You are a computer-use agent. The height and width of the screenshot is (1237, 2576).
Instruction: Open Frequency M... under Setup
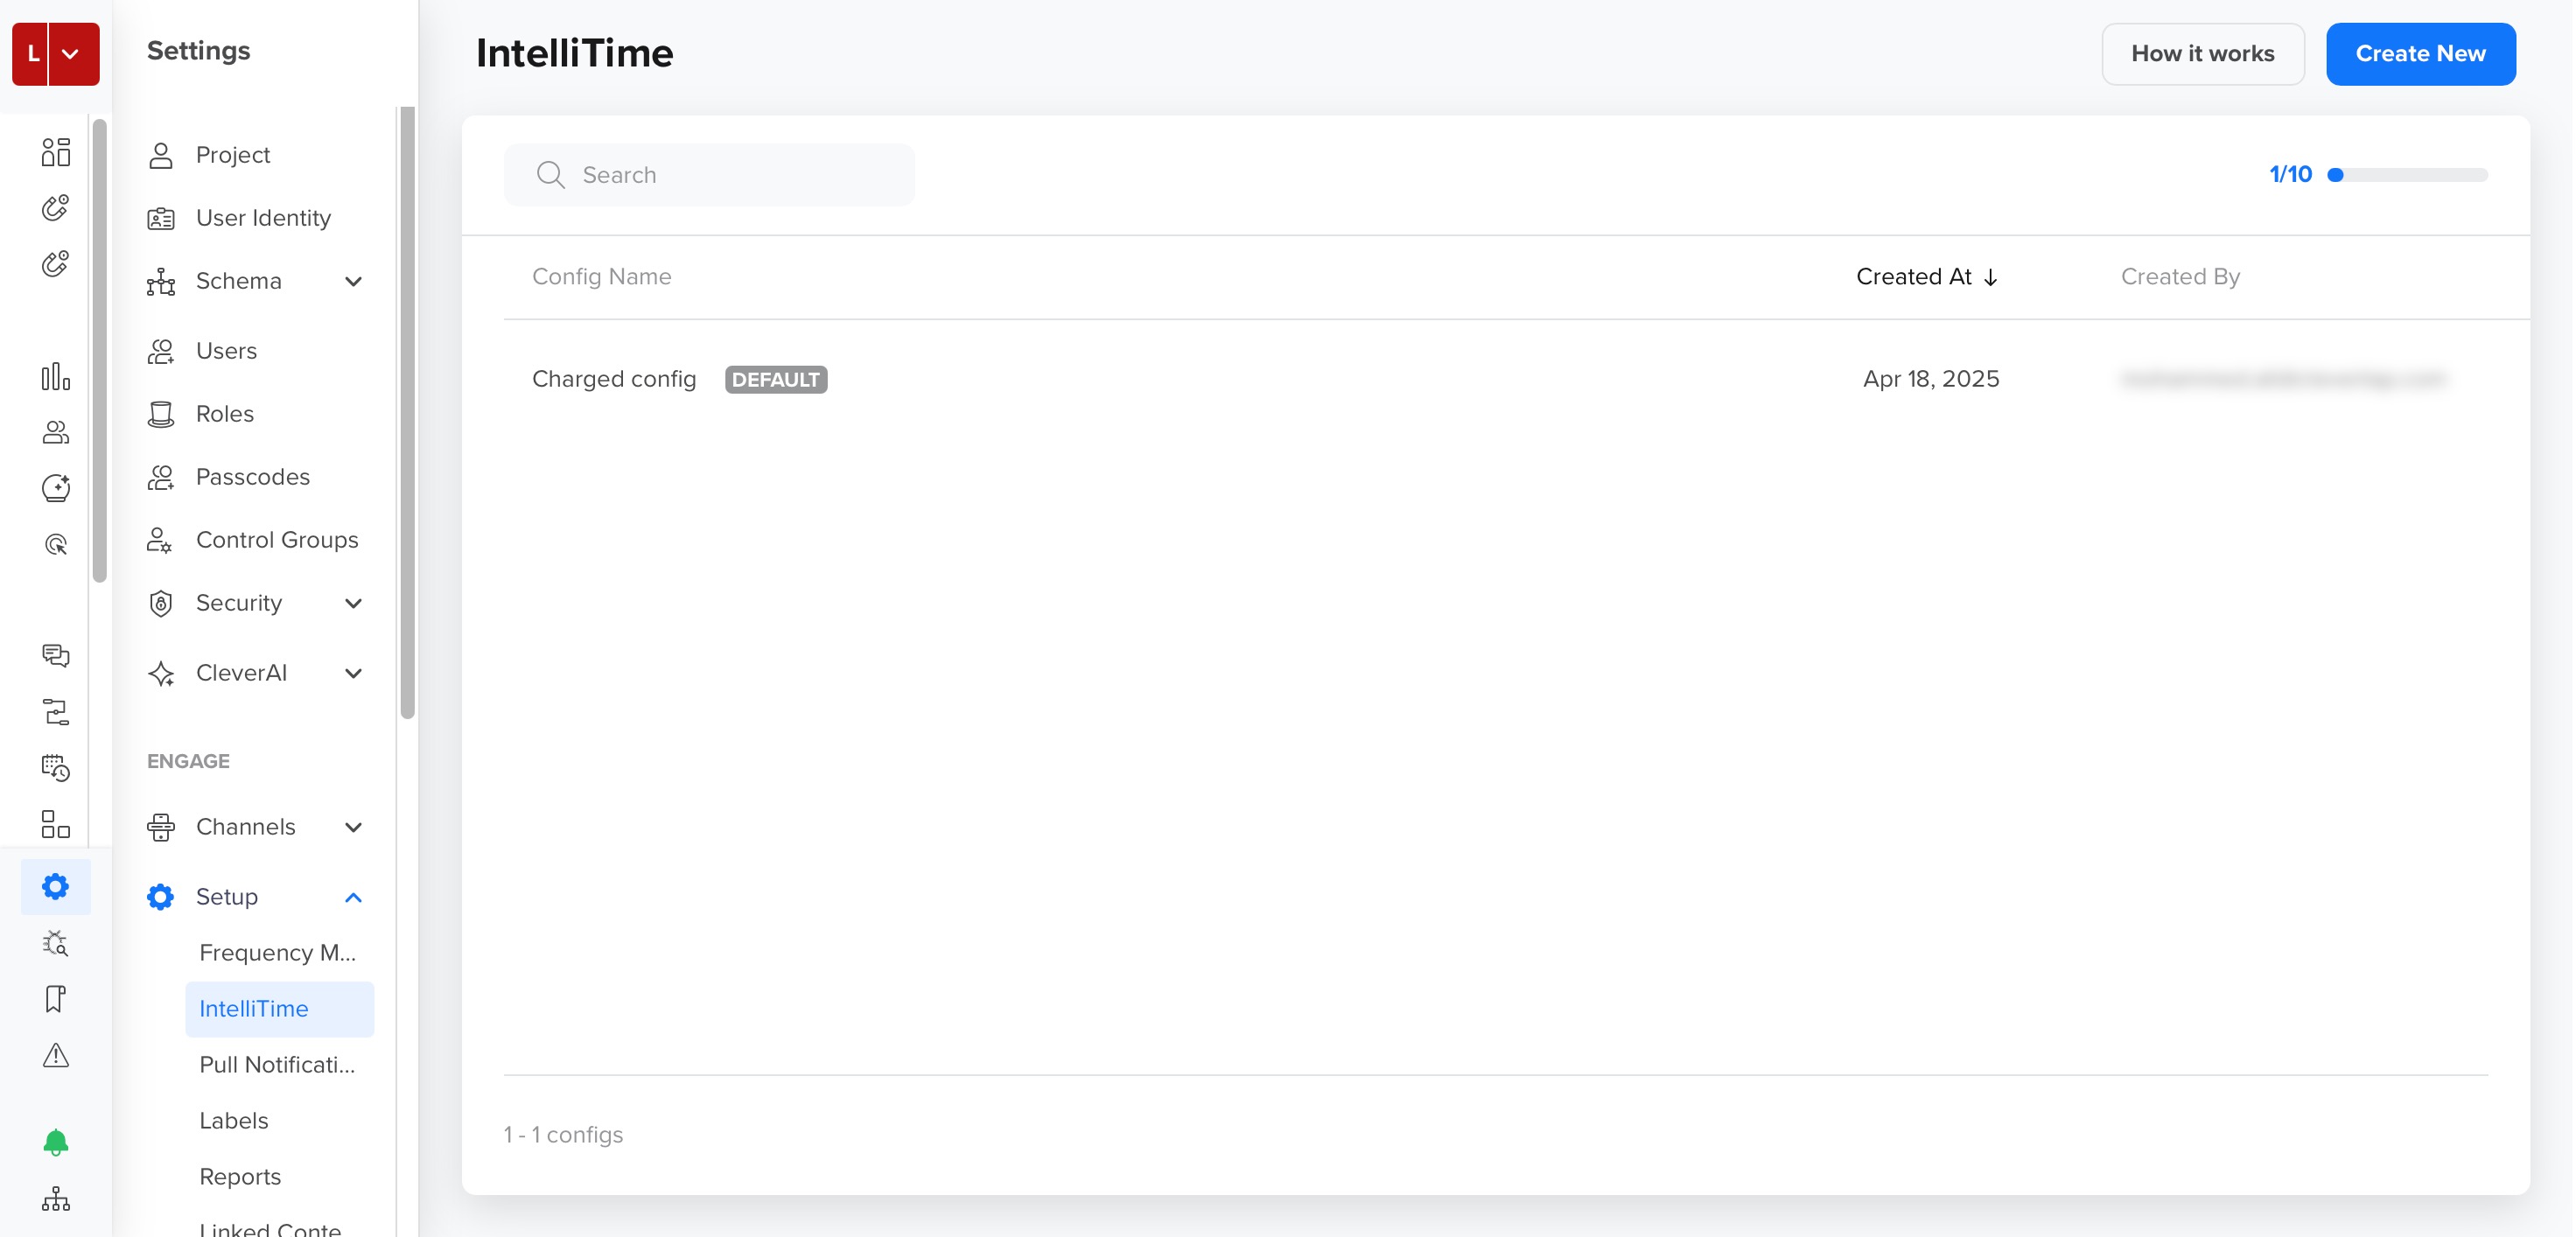click(x=279, y=953)
